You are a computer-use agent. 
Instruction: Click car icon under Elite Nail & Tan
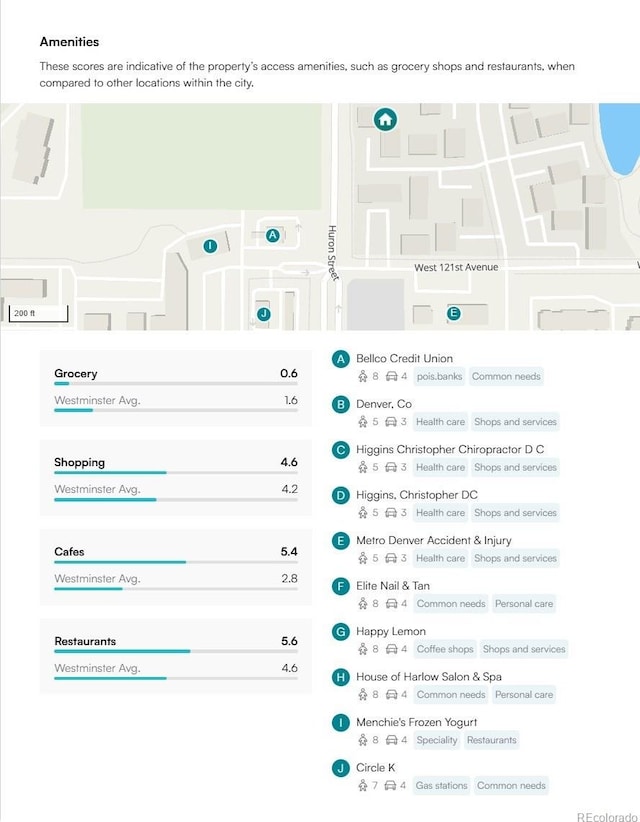391,603
